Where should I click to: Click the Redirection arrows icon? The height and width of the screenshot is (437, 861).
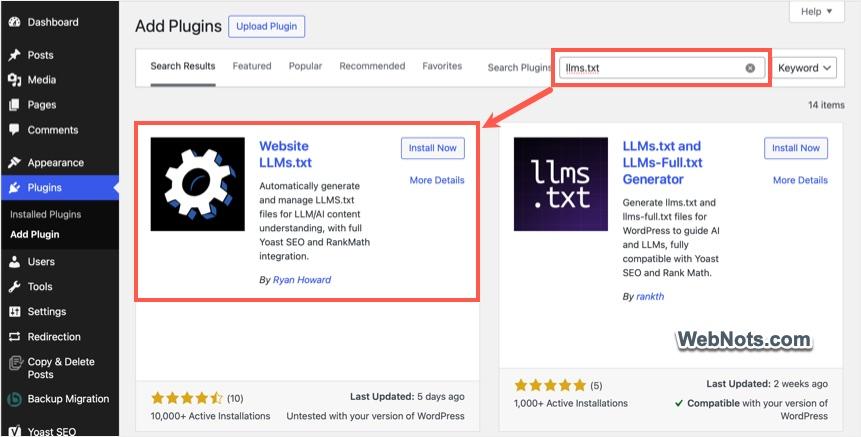pyautogui.click(x=15, y=337)
